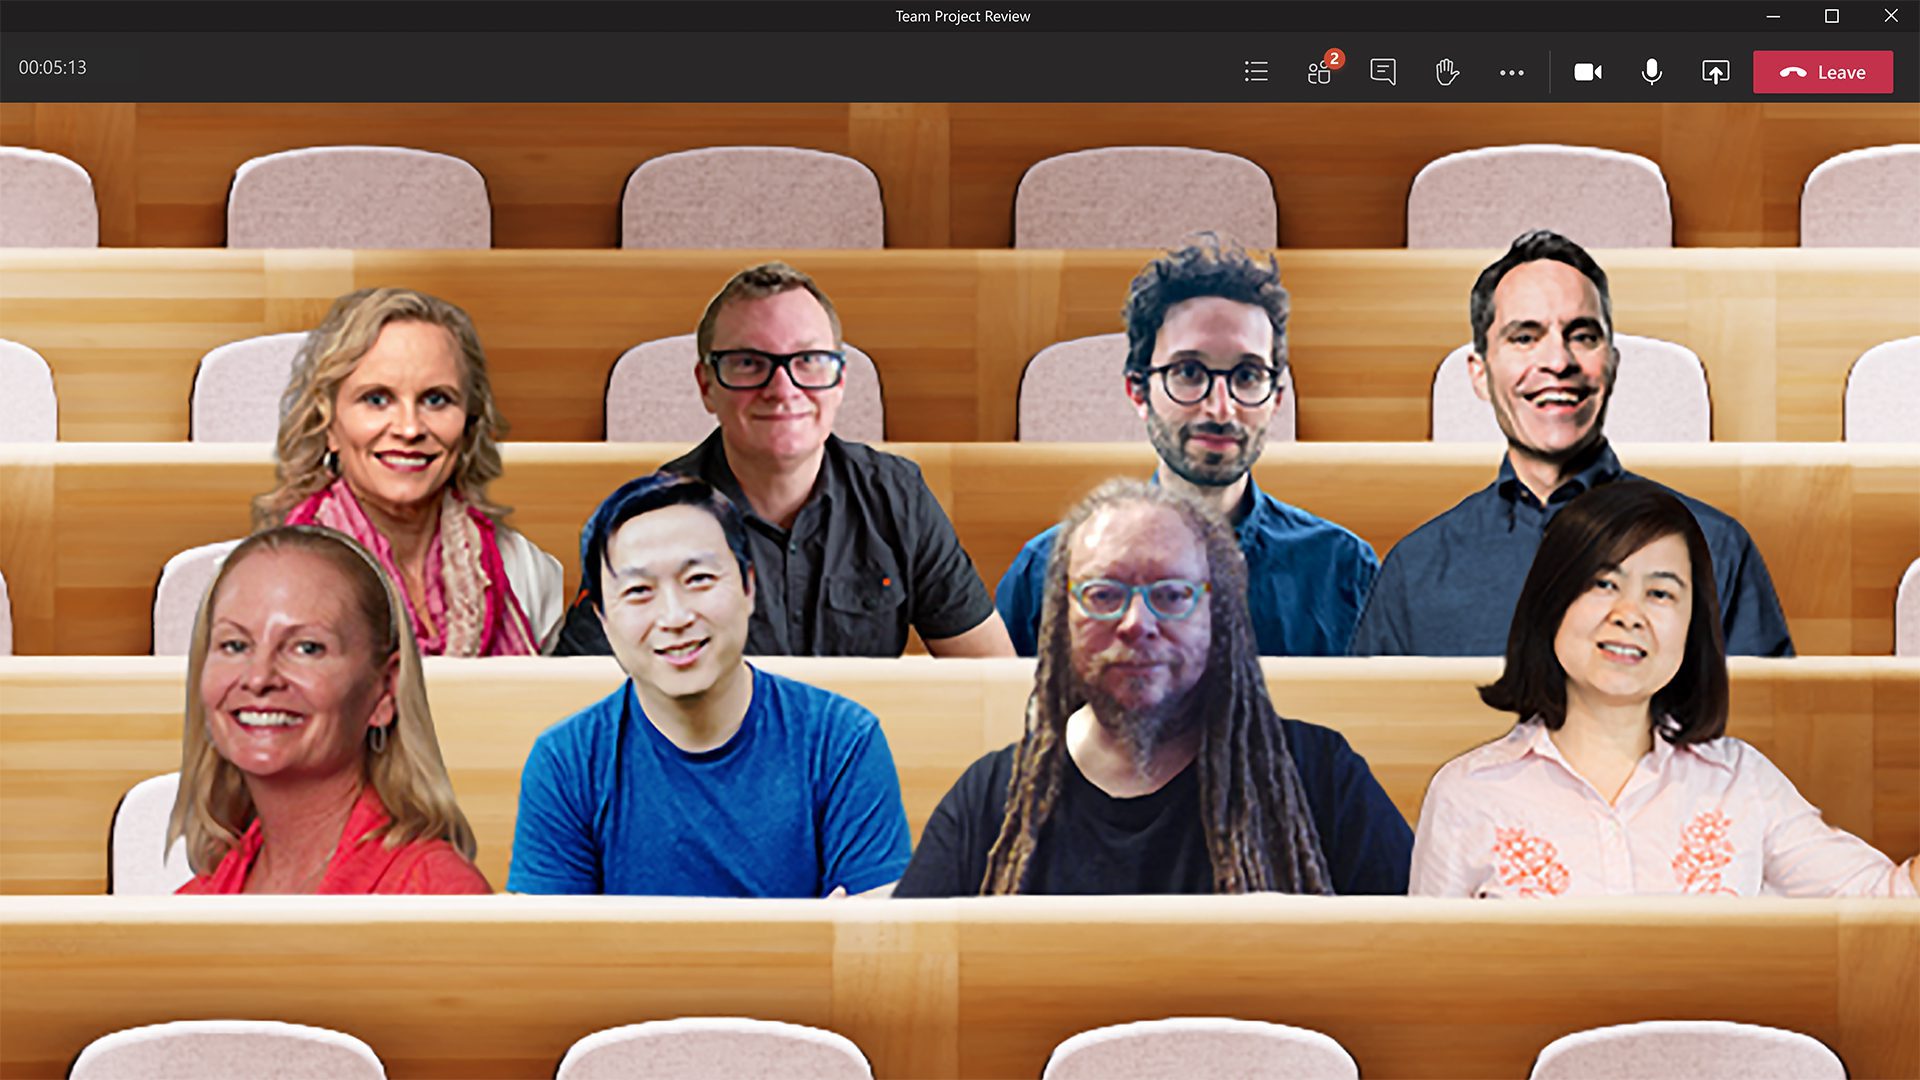Screen dimensions: 1920x1080
Task: Click the hang-up phone icon on Leave
Action: click(1793, 72)
